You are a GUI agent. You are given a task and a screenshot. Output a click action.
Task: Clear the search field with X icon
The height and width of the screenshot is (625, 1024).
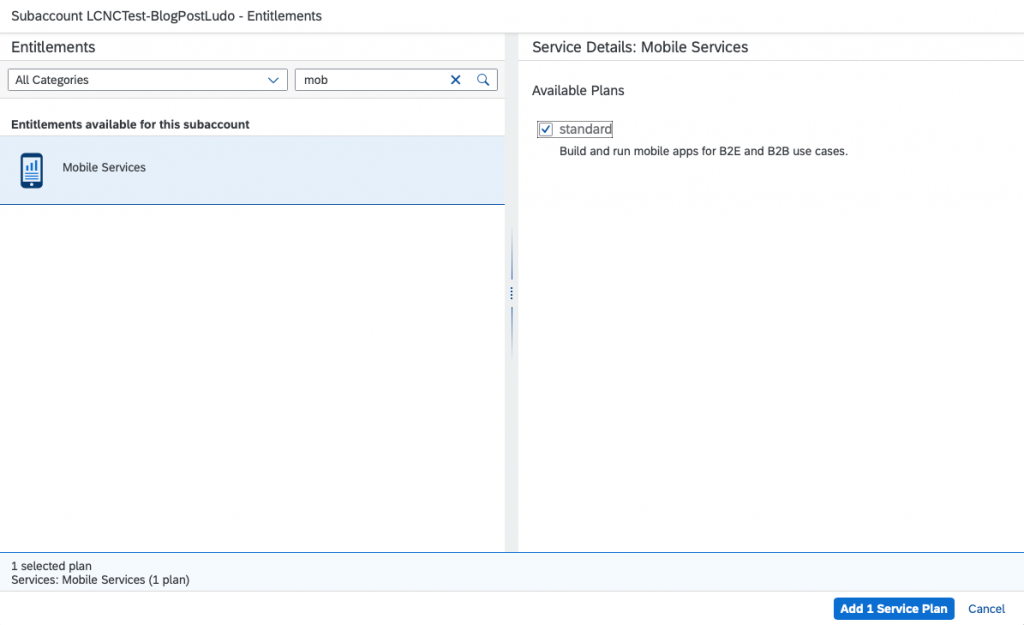coord(455,80)
